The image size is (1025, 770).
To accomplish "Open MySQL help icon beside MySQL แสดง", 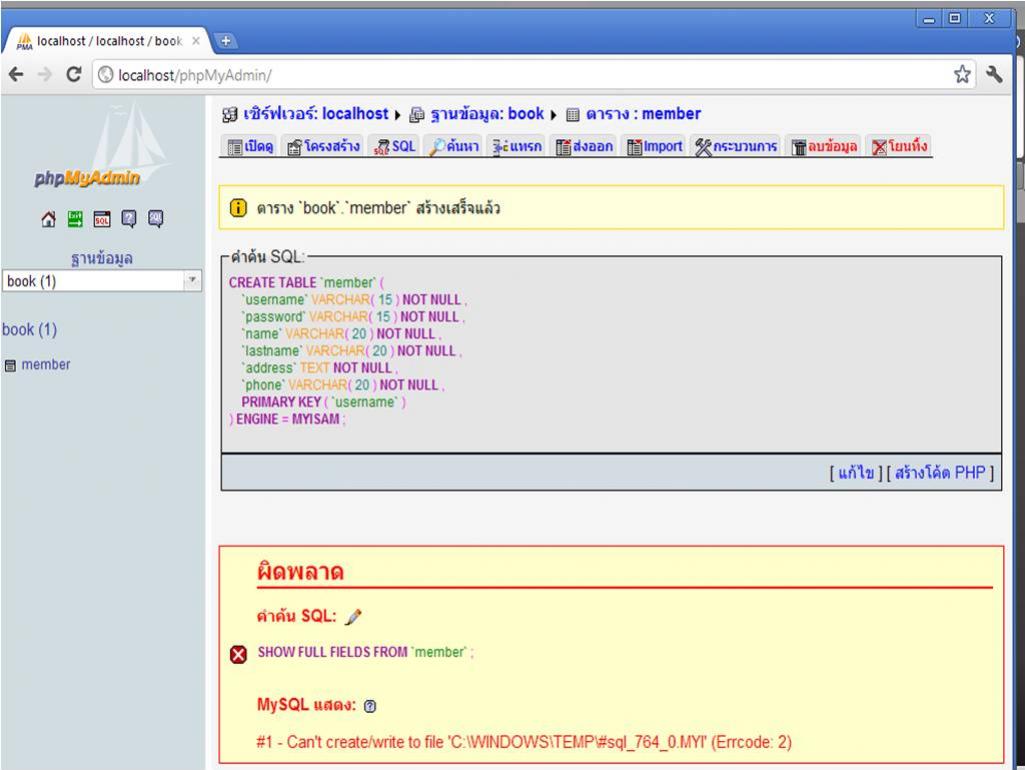I will [370, 706].
